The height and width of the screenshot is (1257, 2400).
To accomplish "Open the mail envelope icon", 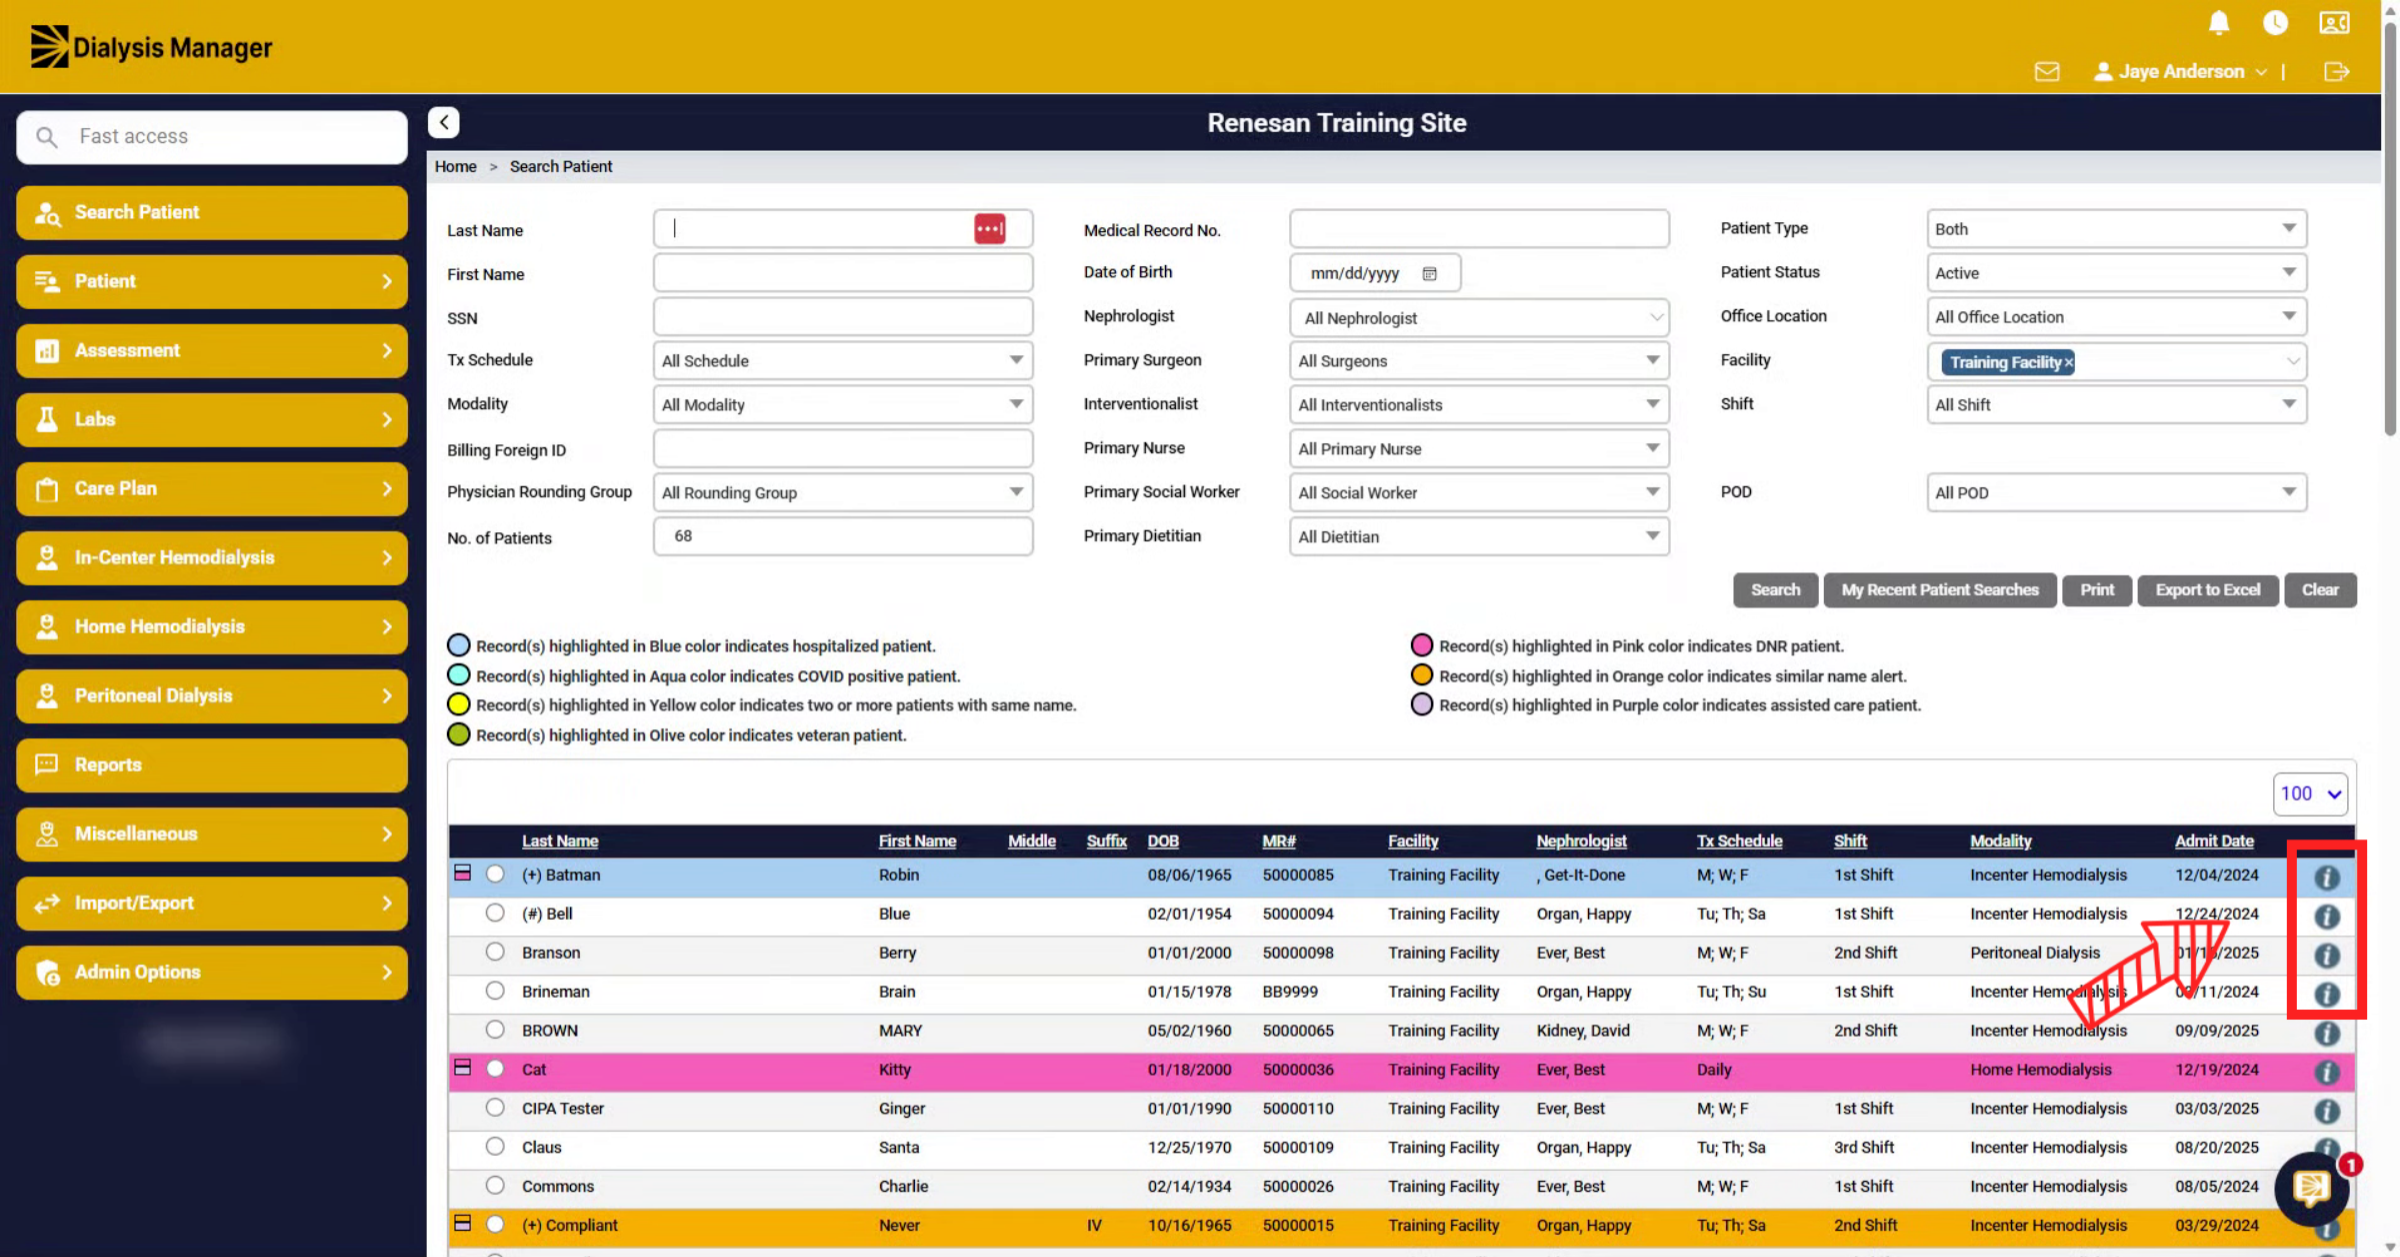I will 2047,71.
